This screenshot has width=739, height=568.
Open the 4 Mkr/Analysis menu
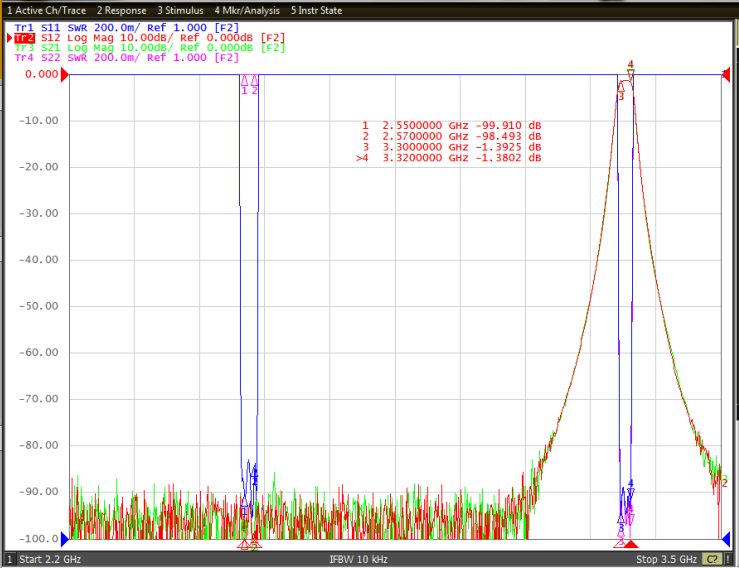coord(247,10)
